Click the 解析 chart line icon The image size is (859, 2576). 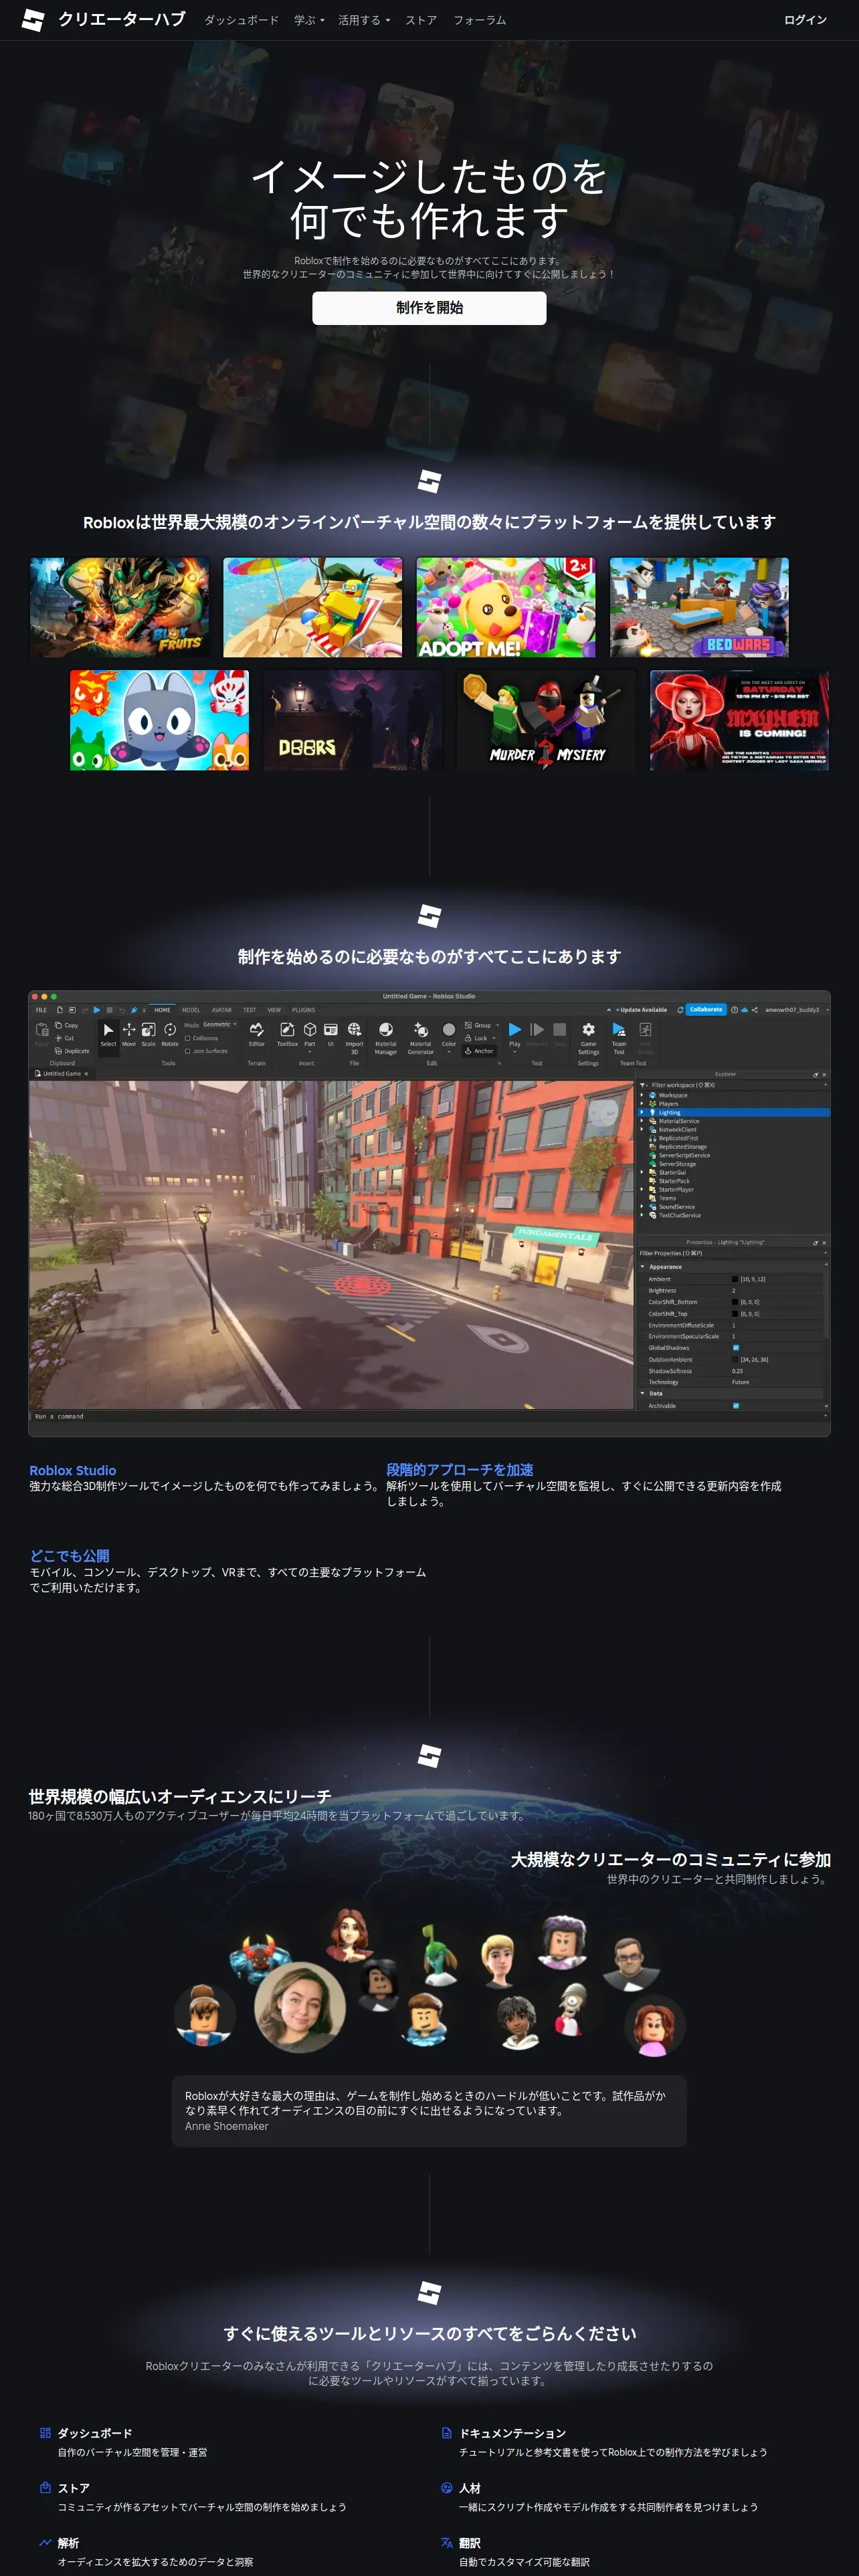pyautogui.click(x=45, y=2542)
